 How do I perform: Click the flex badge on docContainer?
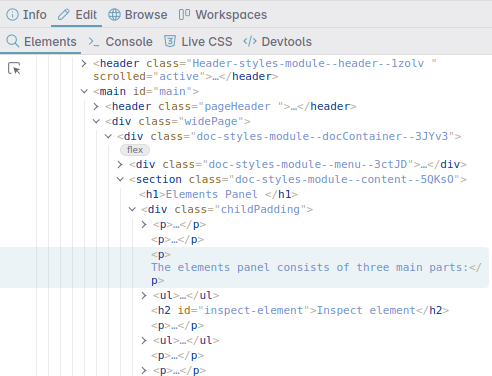(x=135, y=150)
